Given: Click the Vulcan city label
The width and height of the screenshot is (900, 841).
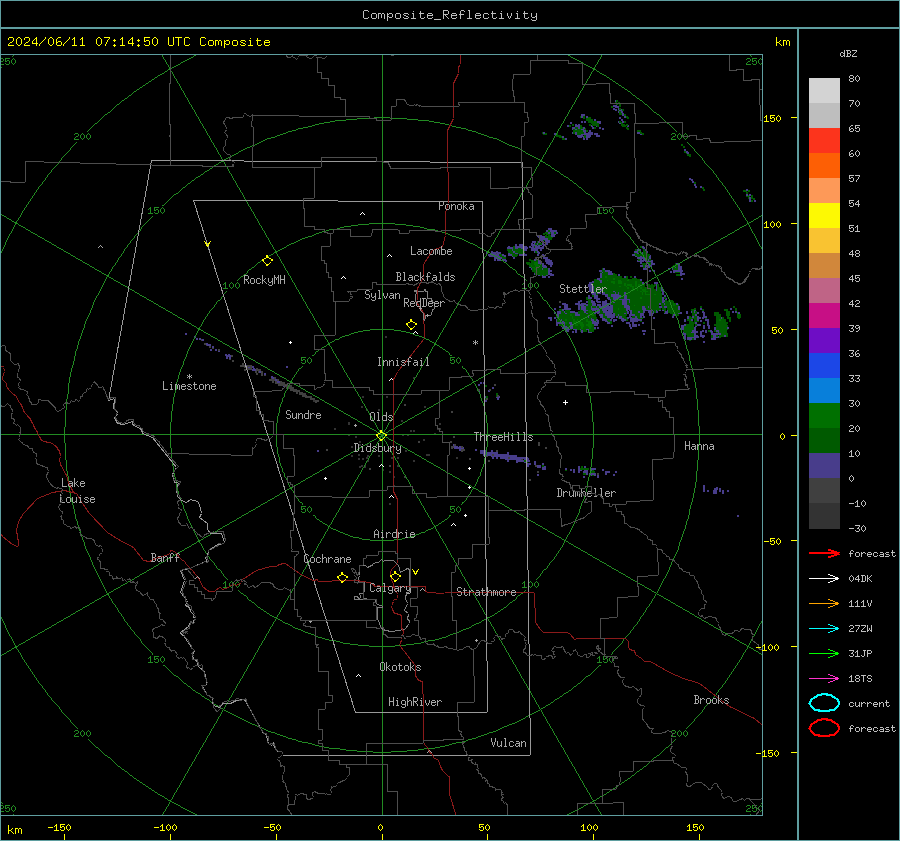Looking at the screenshot, I should (508, 743).
